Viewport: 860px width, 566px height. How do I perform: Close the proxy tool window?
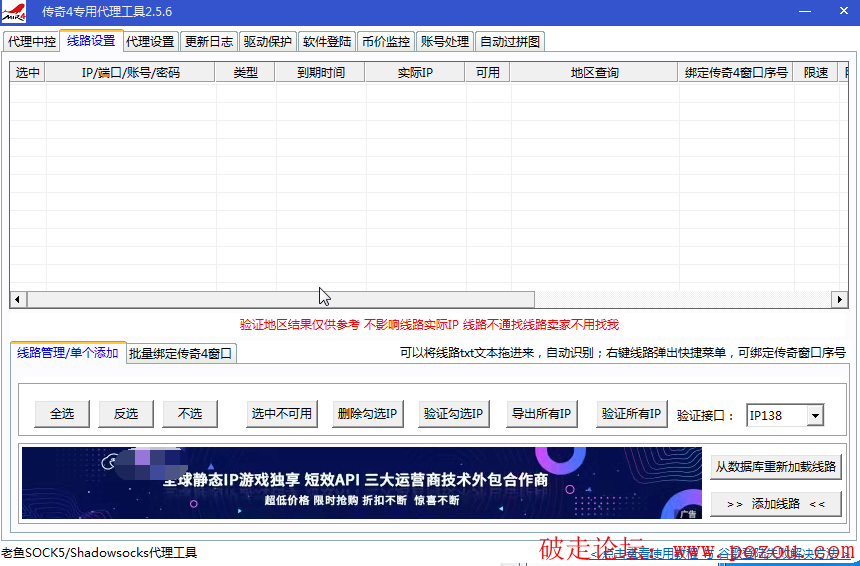click(844, 11)
